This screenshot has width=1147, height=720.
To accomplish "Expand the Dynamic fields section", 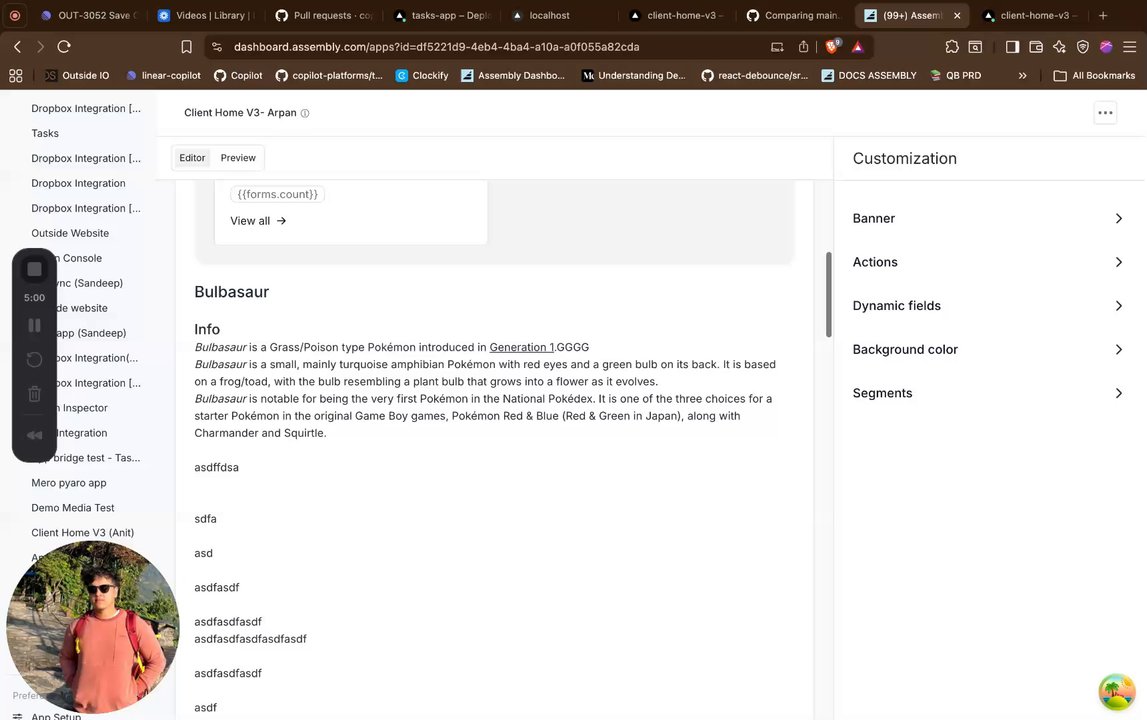I will tap(988, 306).
